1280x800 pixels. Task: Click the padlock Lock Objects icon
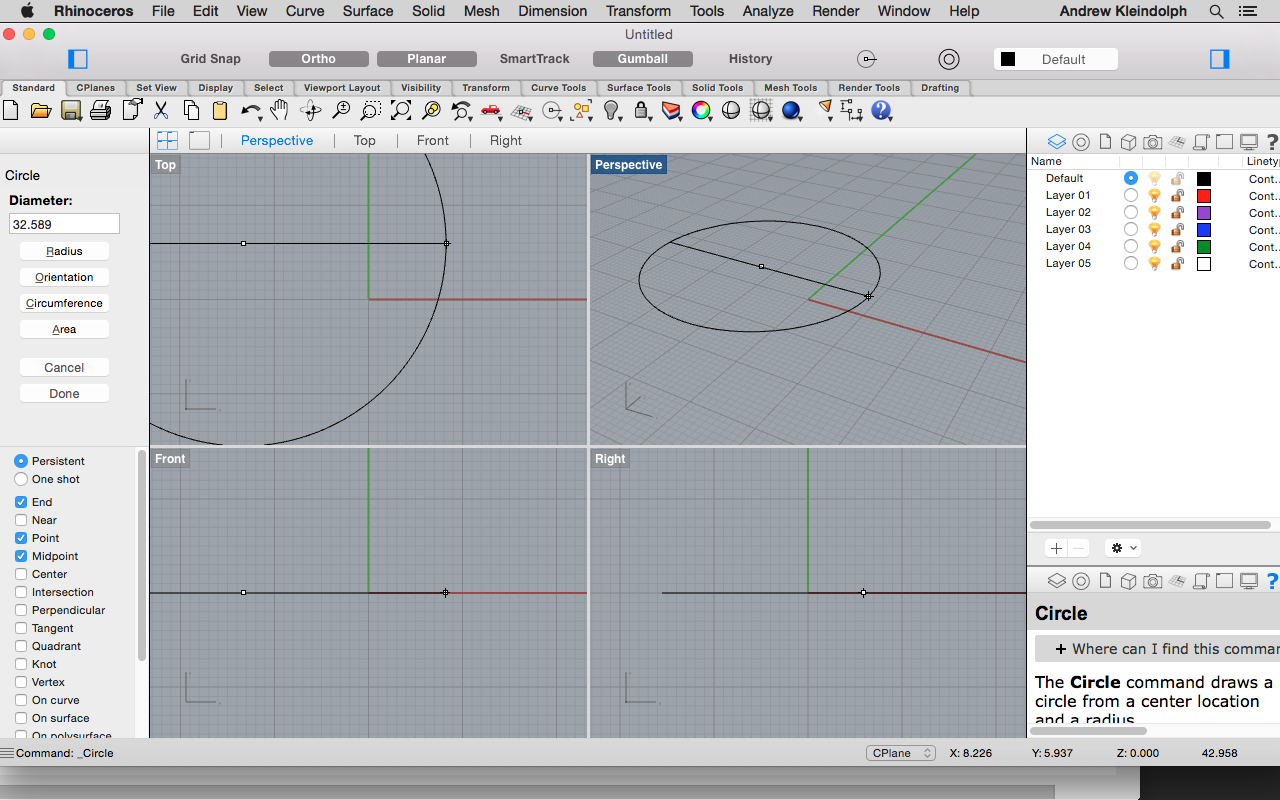pyautogui.click(x=641, y=110)
